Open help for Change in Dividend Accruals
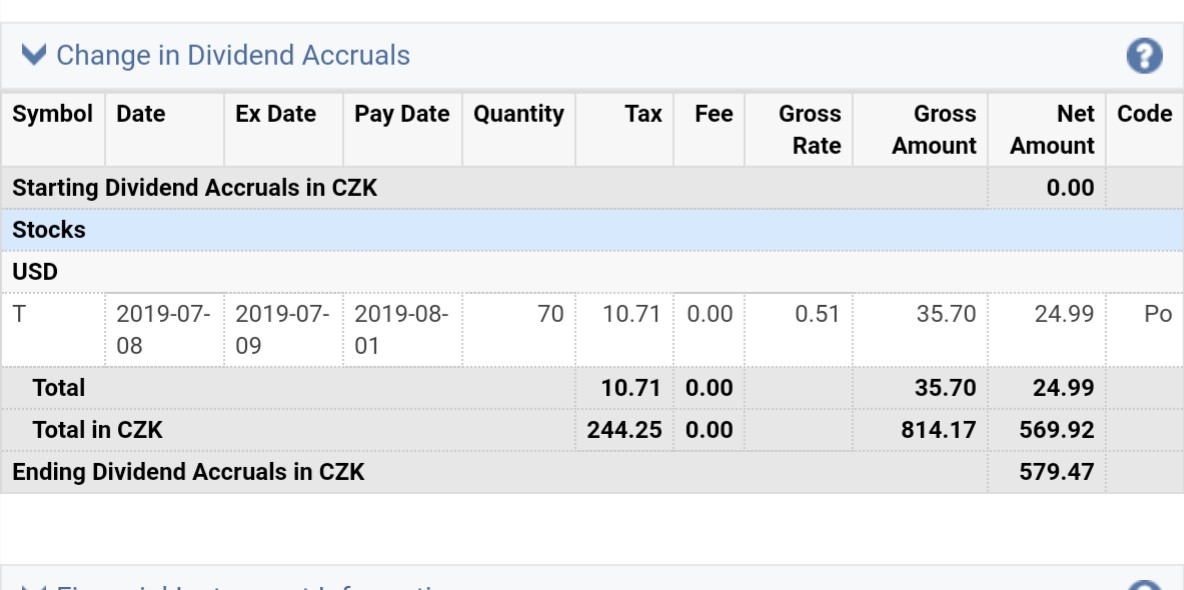Image resolution: width=1184 pixels, height=590 pixels. click(1144, 56)
